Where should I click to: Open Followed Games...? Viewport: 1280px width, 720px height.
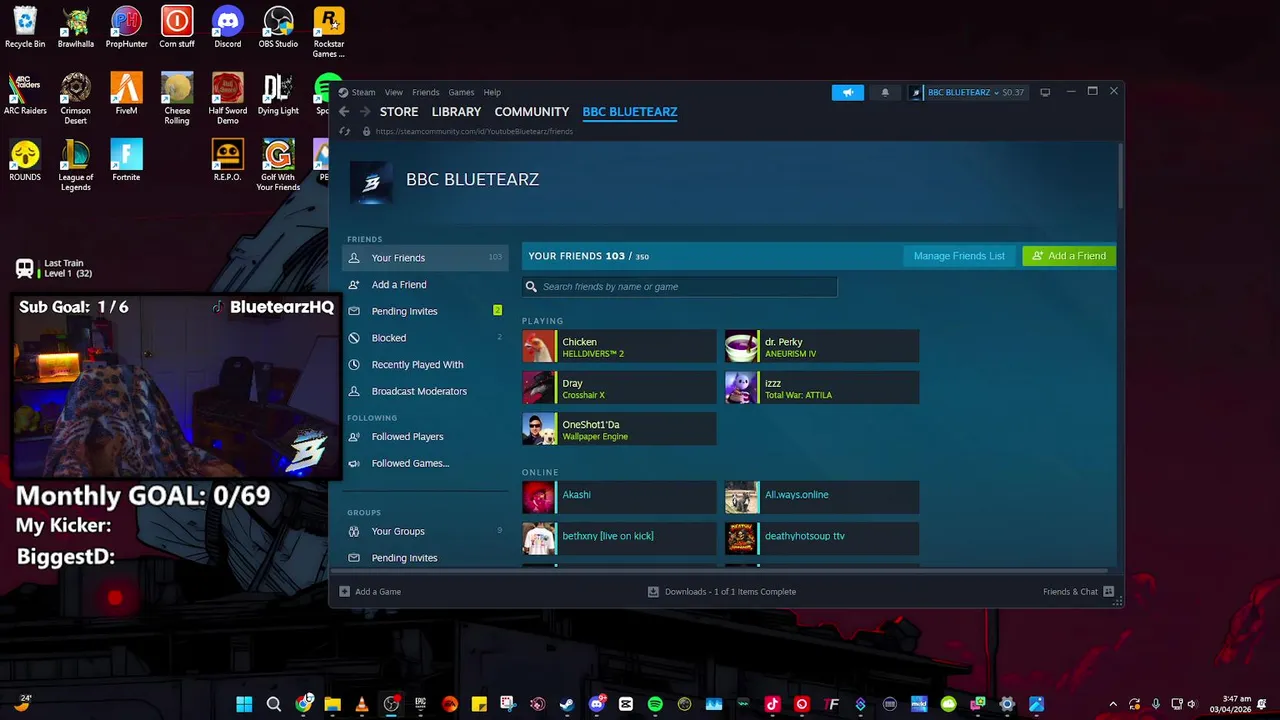tap(425, 463)
